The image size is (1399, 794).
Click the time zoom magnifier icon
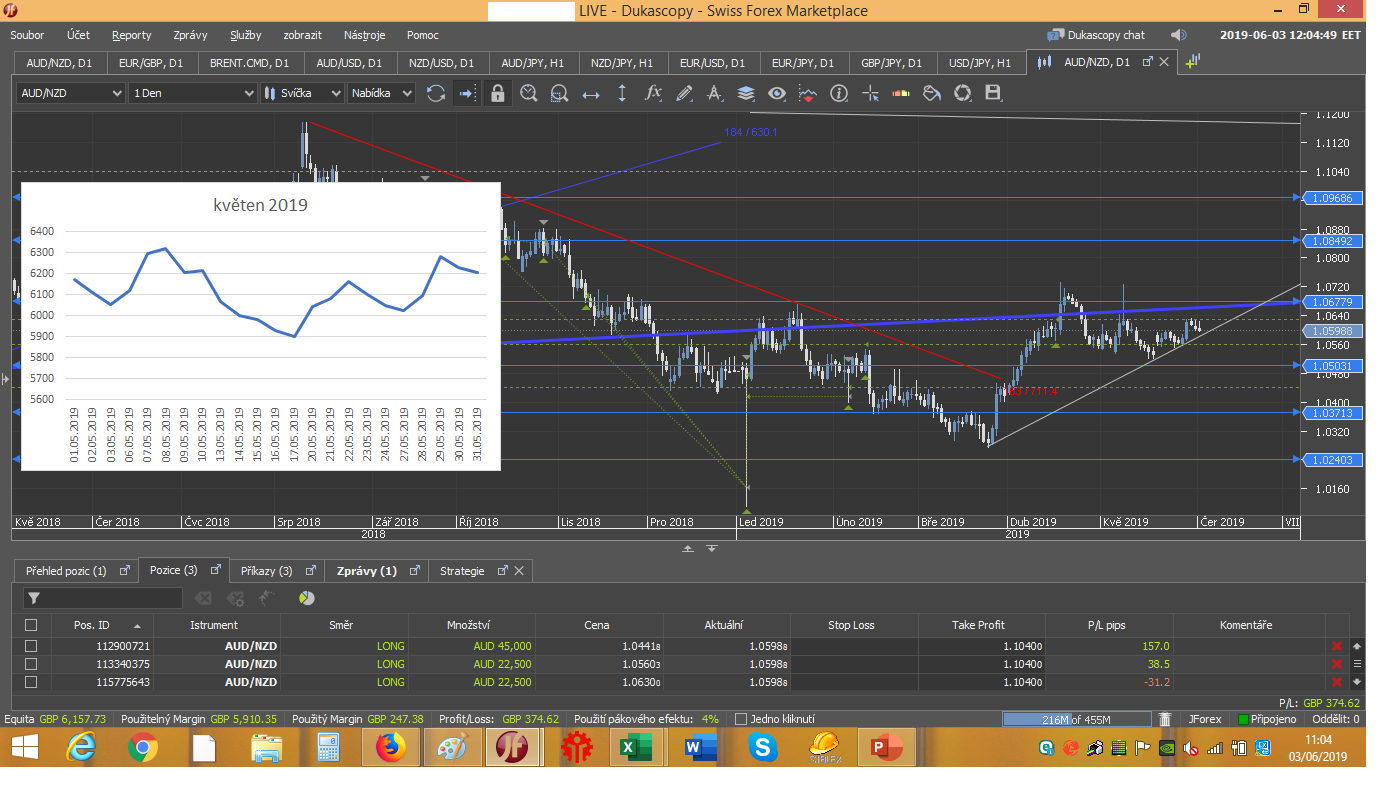click(x=529, y=93)
